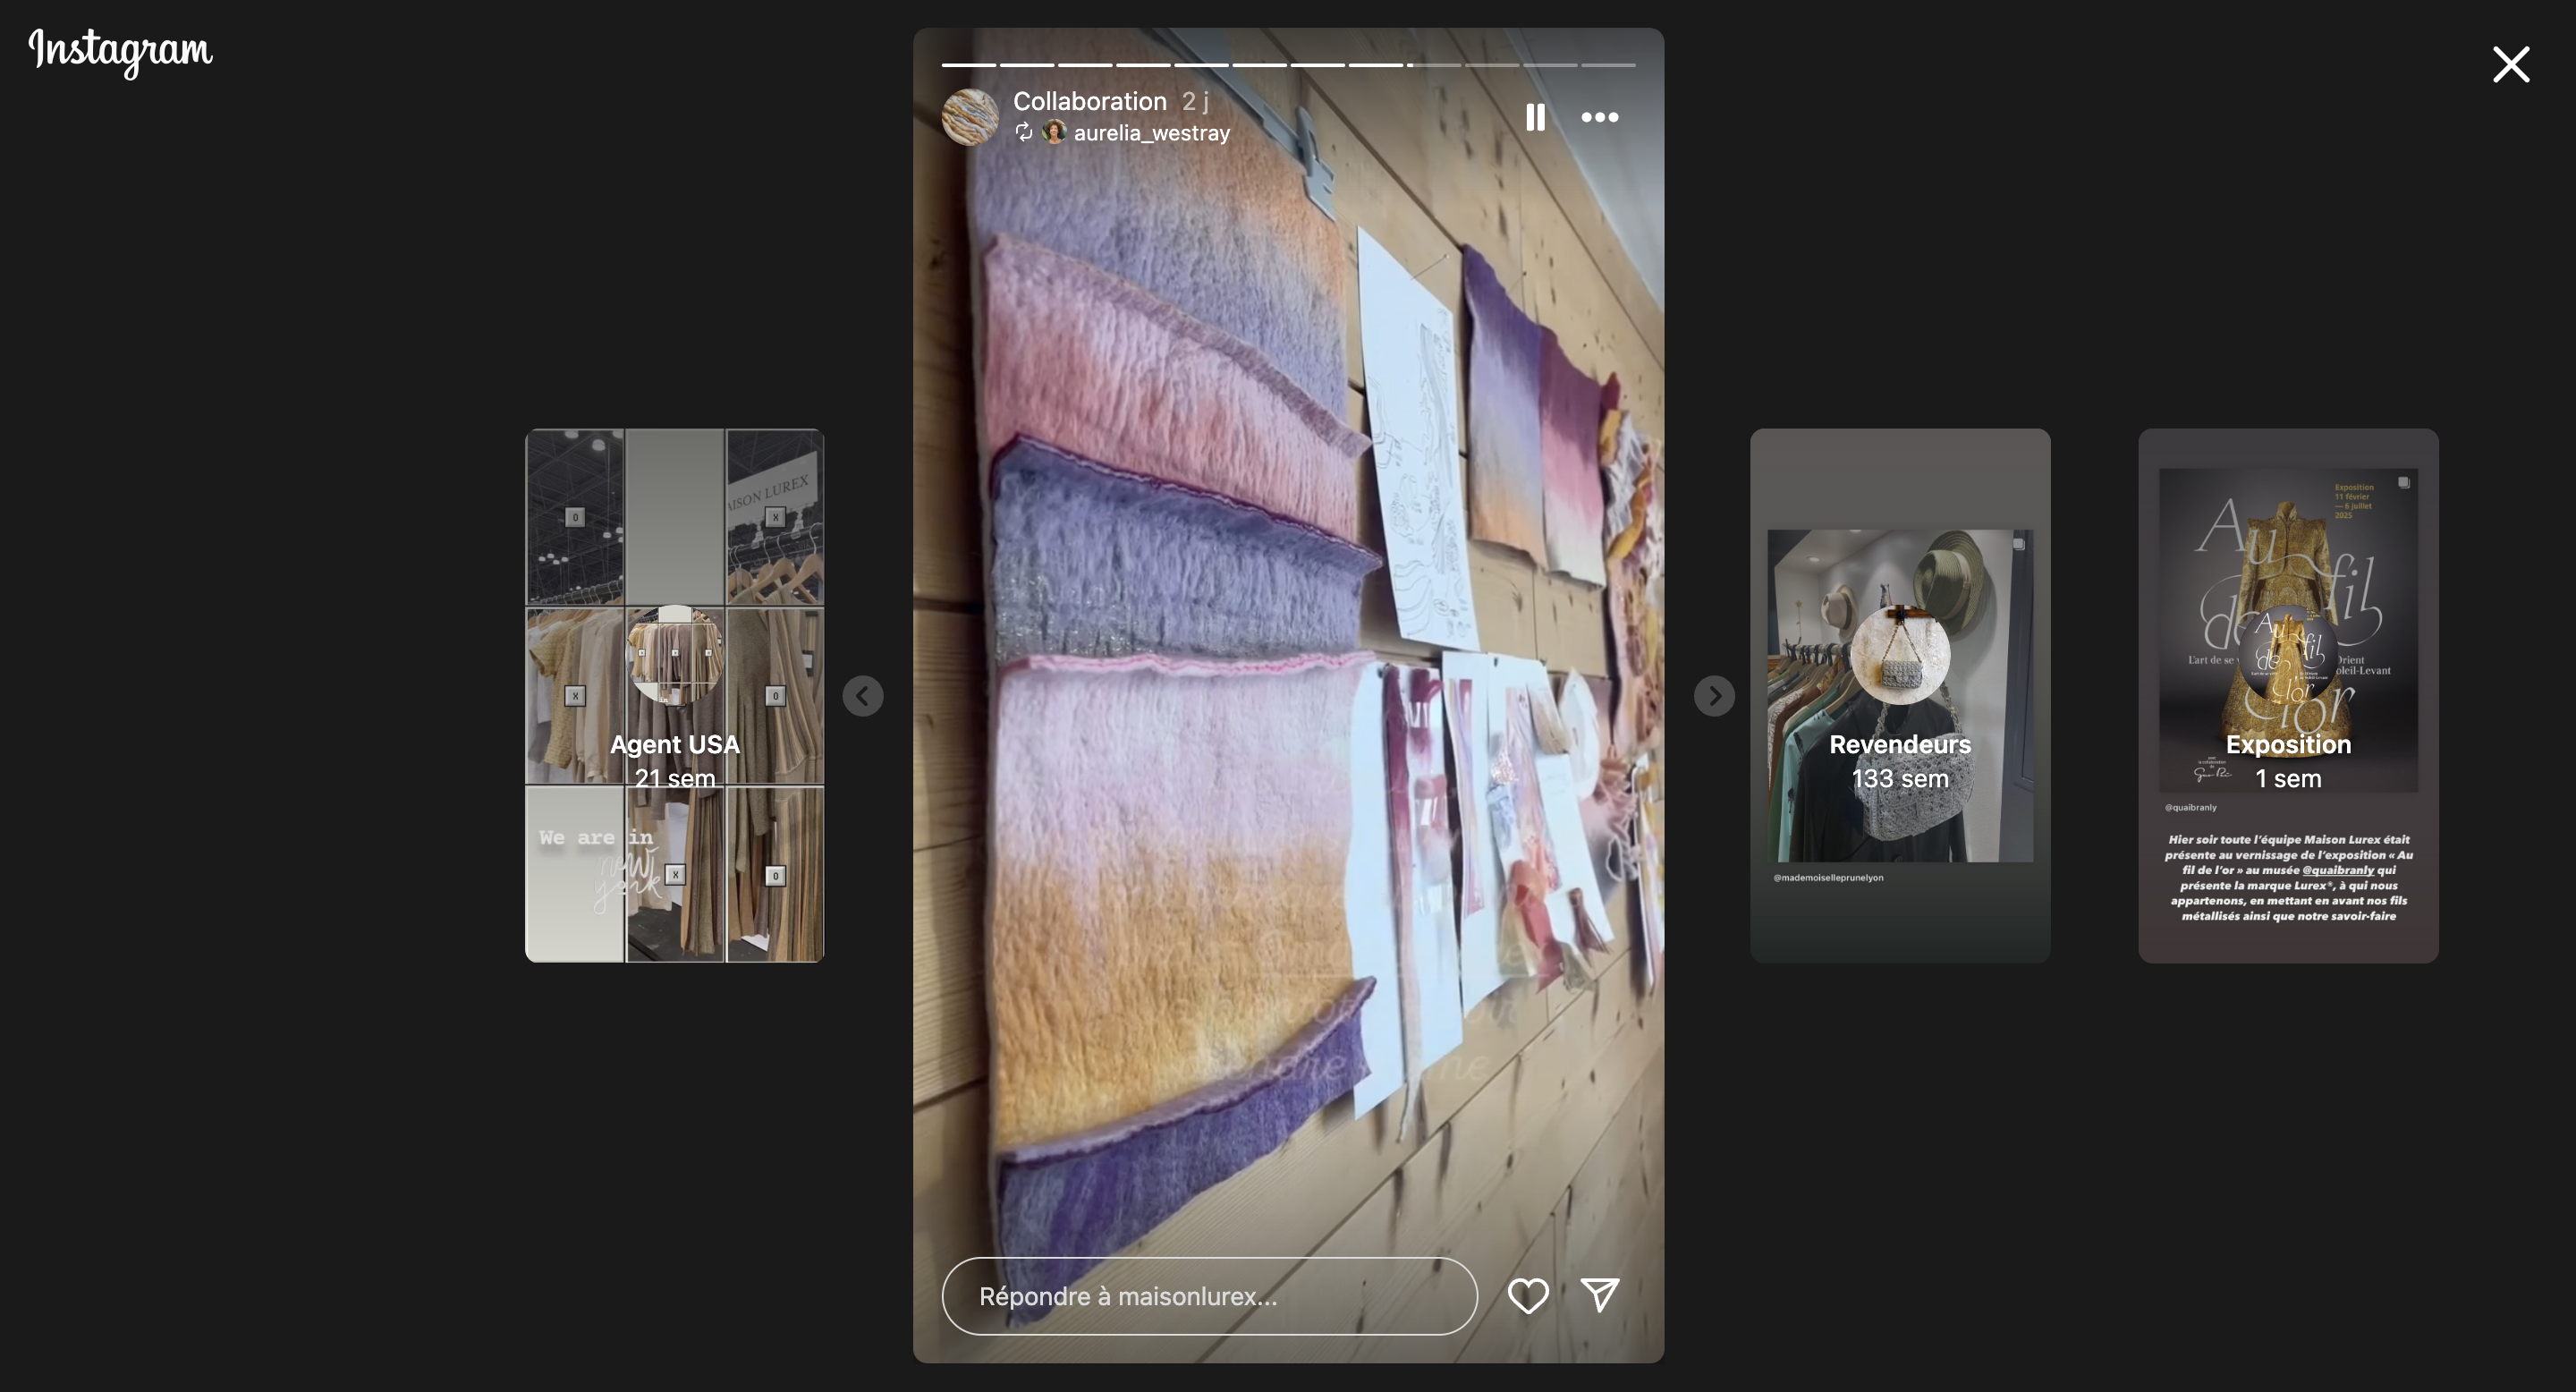Click the Instagram logo
This screenshot has width=2576, height=1392.
click(x=121, y=50)
